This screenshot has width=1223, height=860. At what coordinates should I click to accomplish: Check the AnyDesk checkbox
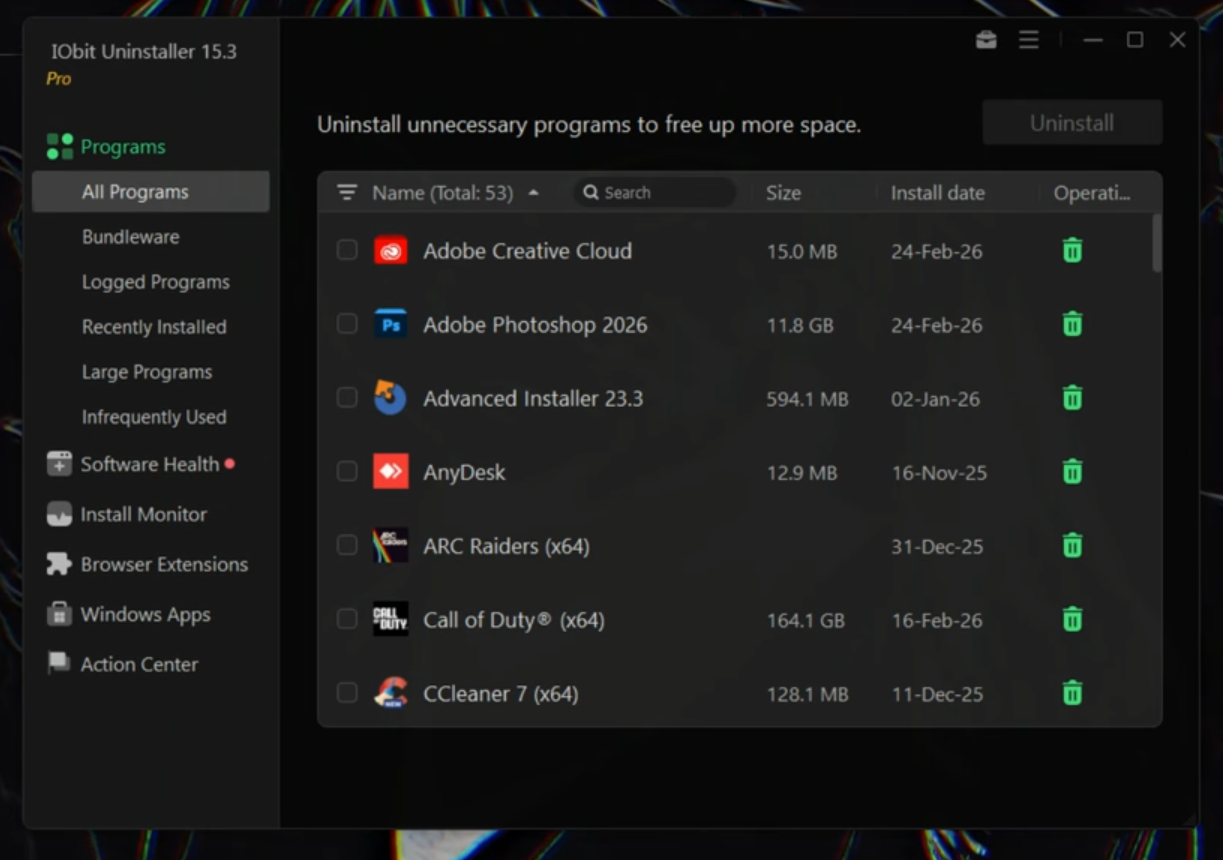[x=347, y=471]
